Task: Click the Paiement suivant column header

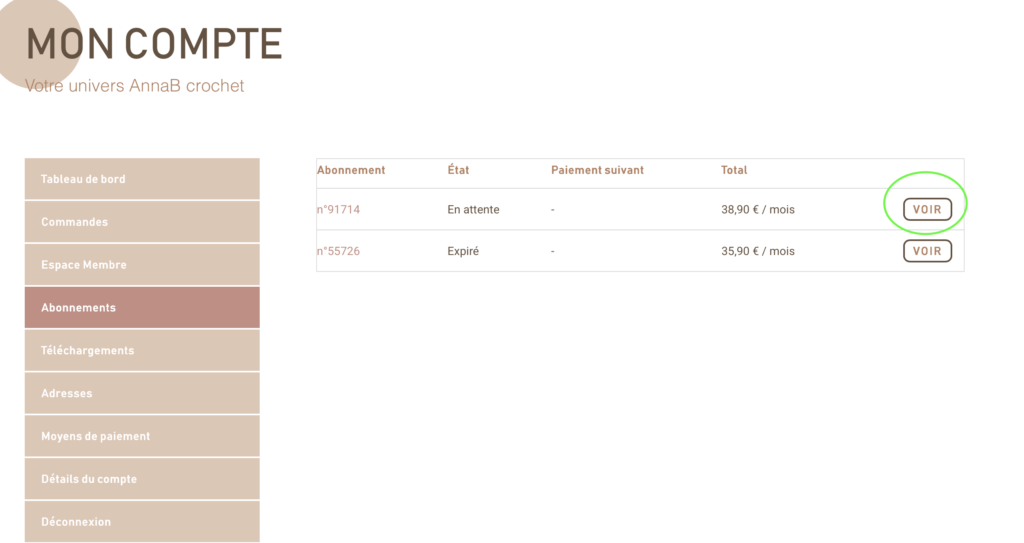Action: coord(597,170)
